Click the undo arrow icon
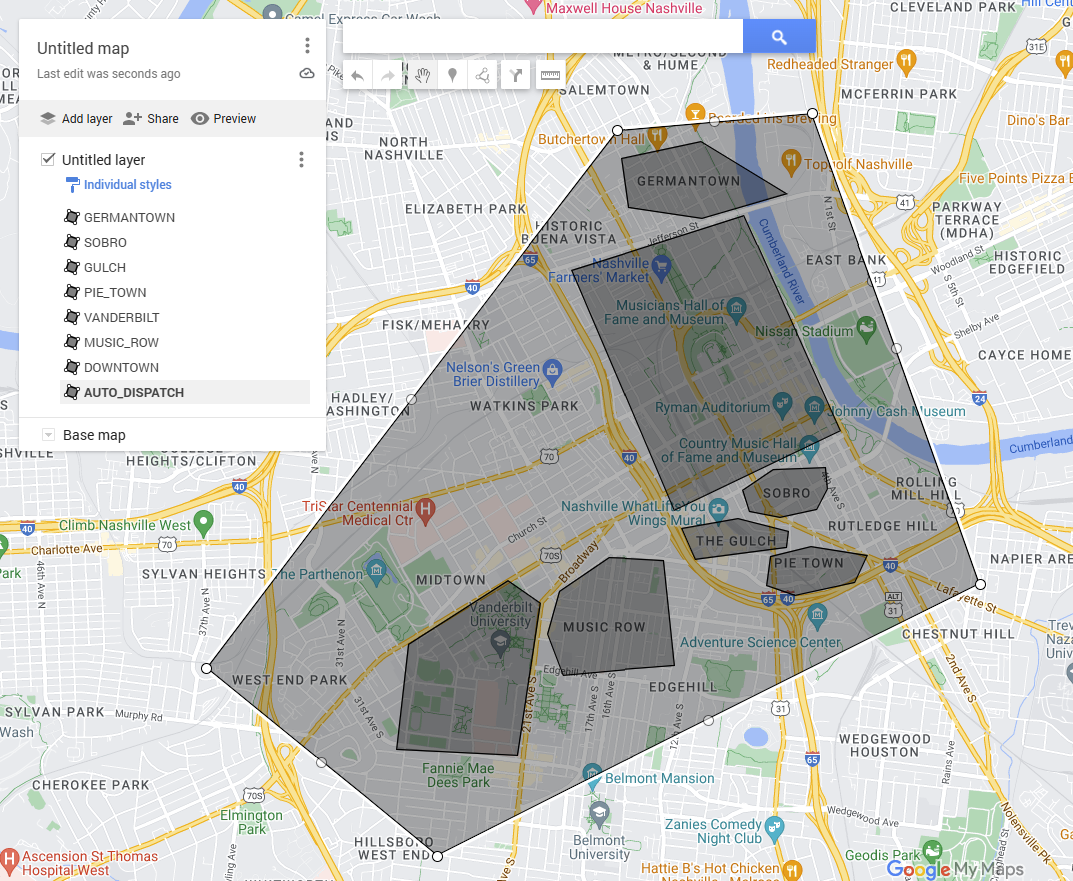The width and height of the screenshot is (1073, 881). click(x=357, y=74)
